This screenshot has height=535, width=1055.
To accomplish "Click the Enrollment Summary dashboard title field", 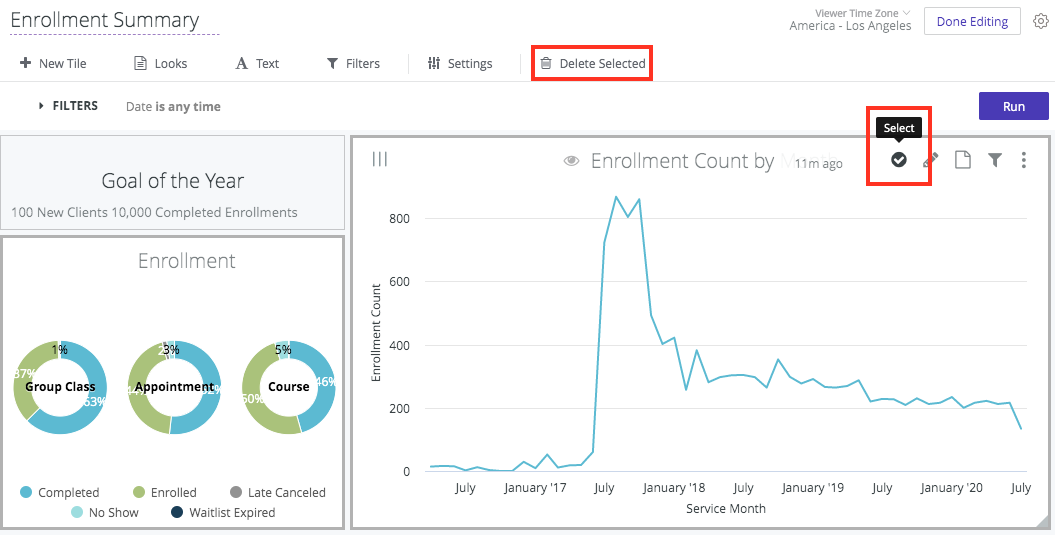I will pos(105,20).
